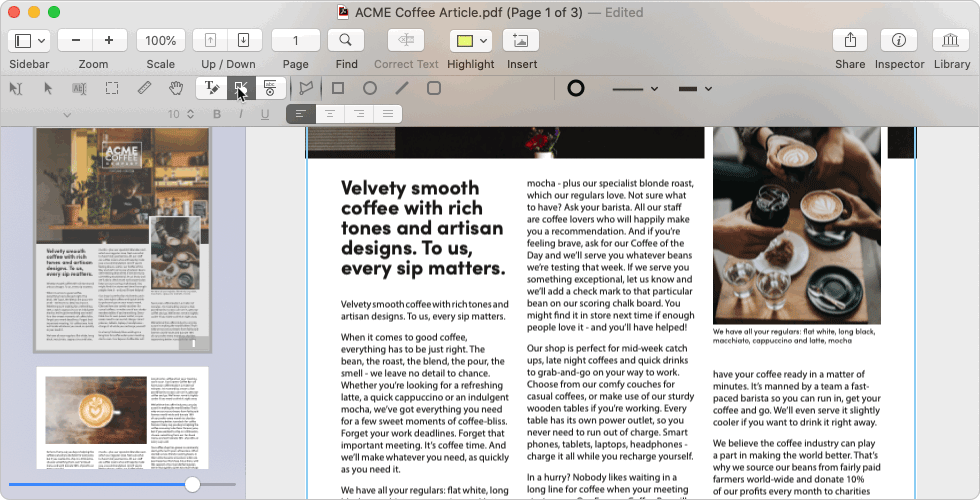The height and width of the screenshot is (500, 980).
Task: Open the Library panel
Action: (951, 41)
